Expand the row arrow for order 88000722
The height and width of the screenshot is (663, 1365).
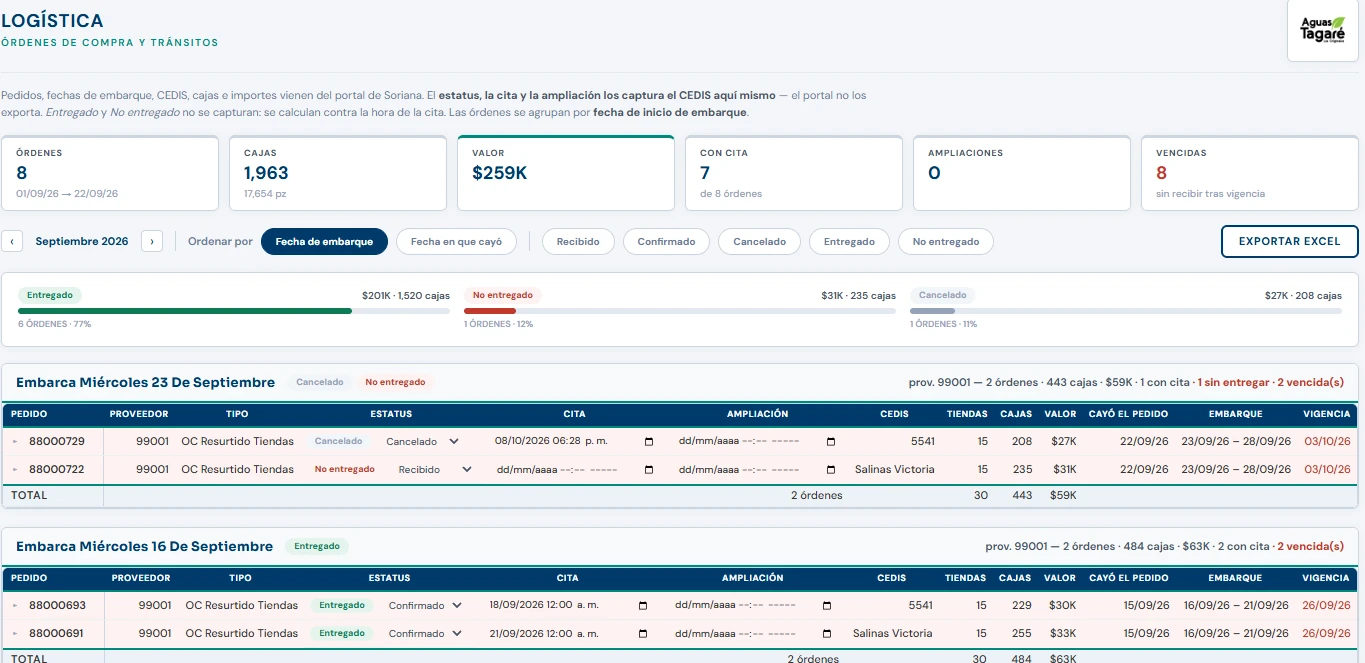tap(15, 470)
